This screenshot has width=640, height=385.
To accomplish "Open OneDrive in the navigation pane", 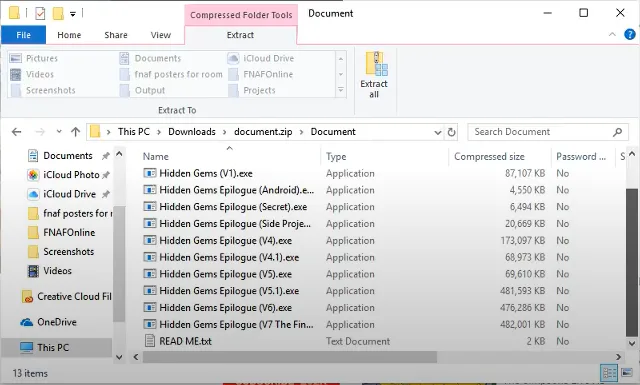I will pyautogui.click(x=48, y=322).
